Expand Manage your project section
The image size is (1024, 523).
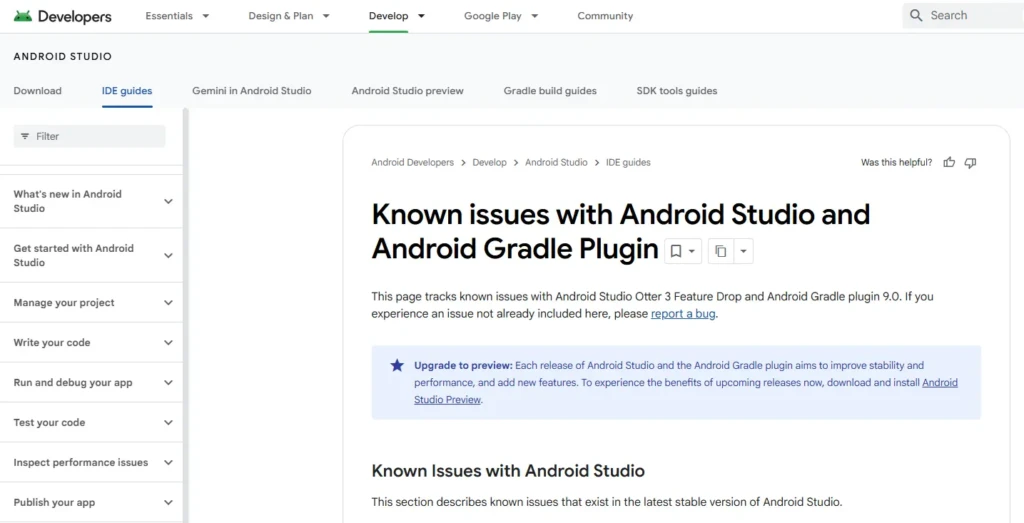click(93, 303)
